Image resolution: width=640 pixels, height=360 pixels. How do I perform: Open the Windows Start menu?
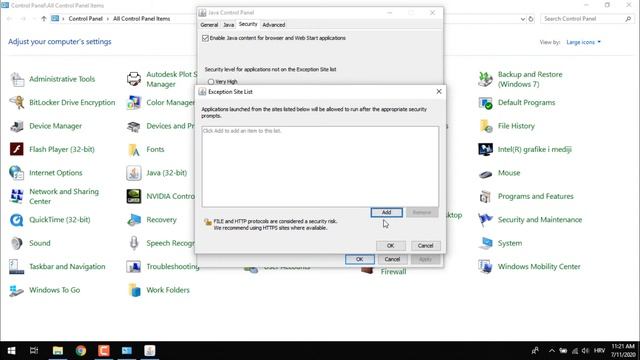click(11, 351)
